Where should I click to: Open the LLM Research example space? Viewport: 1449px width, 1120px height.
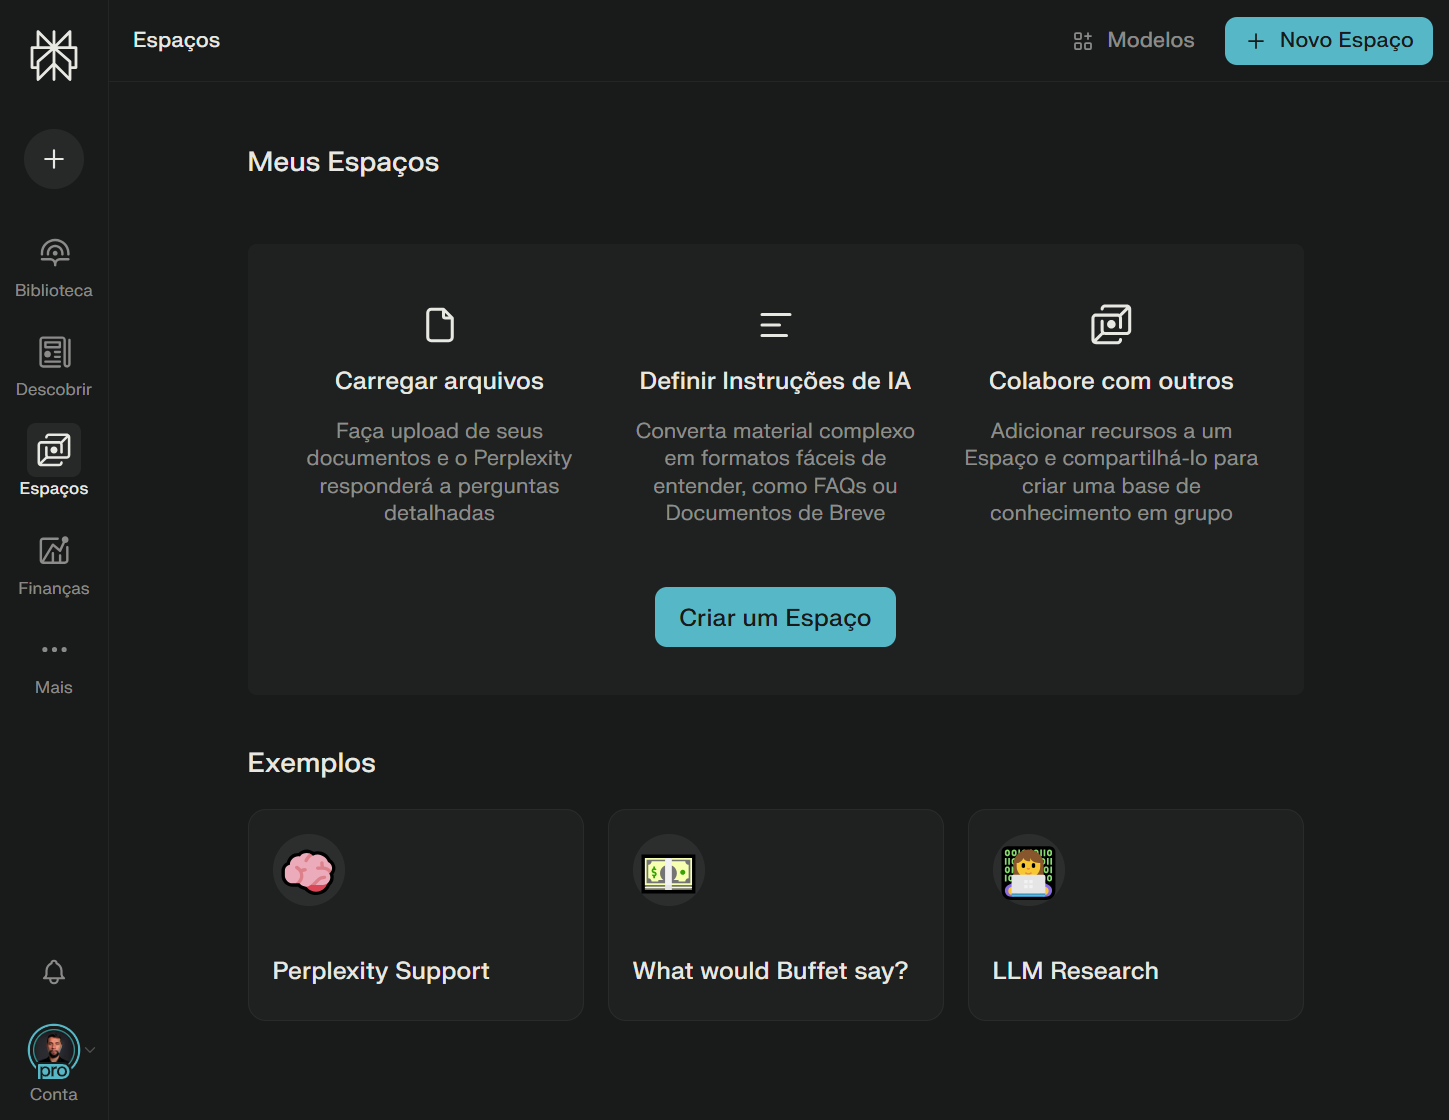click(1135, 915)
